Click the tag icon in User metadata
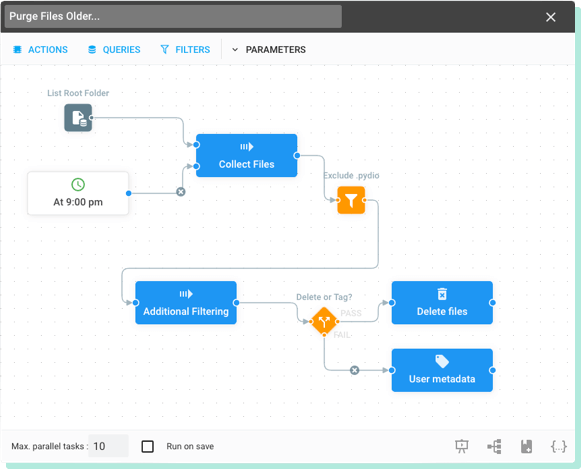Image resolution: width=581 pixels, height=469 pixels. pos(442,361)
